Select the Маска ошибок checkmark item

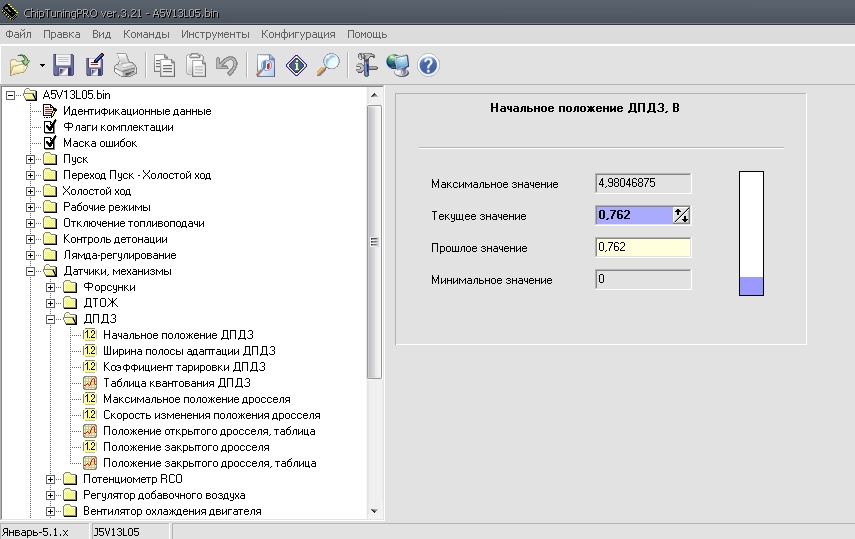click(x=99, y=143)
